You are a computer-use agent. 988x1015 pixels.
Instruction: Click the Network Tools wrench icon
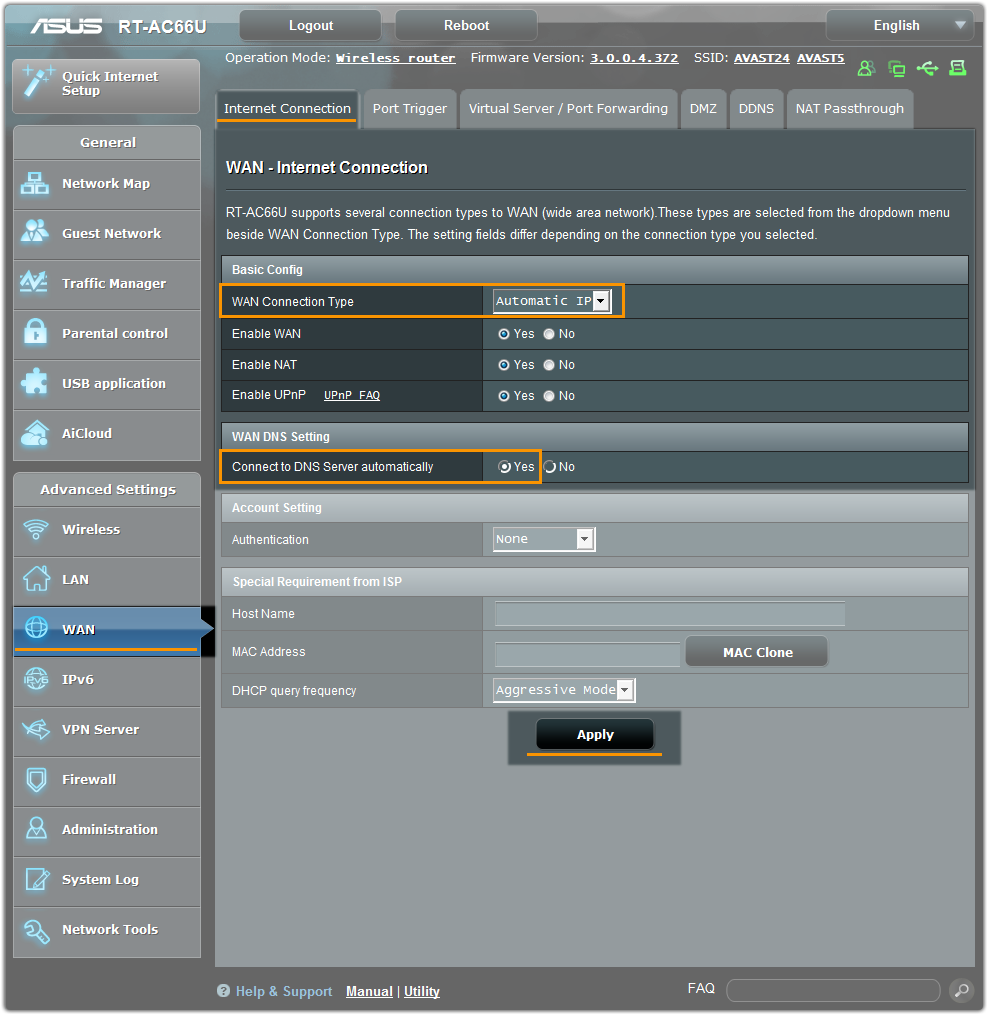pyautogui.click(x=36, y=930)
